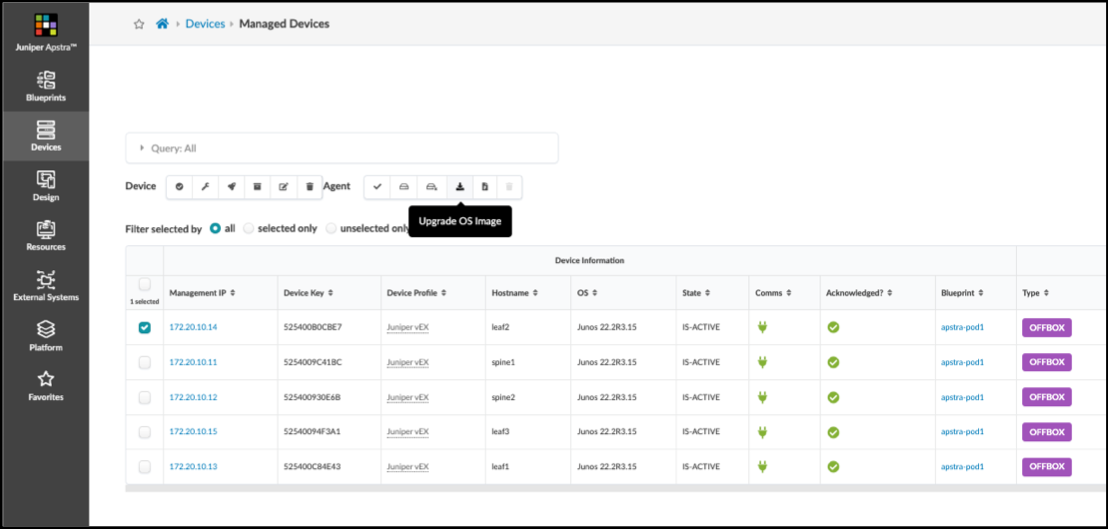Sort by the Management IP column
Screen dimensions: 1108x529
pos(203,293)
